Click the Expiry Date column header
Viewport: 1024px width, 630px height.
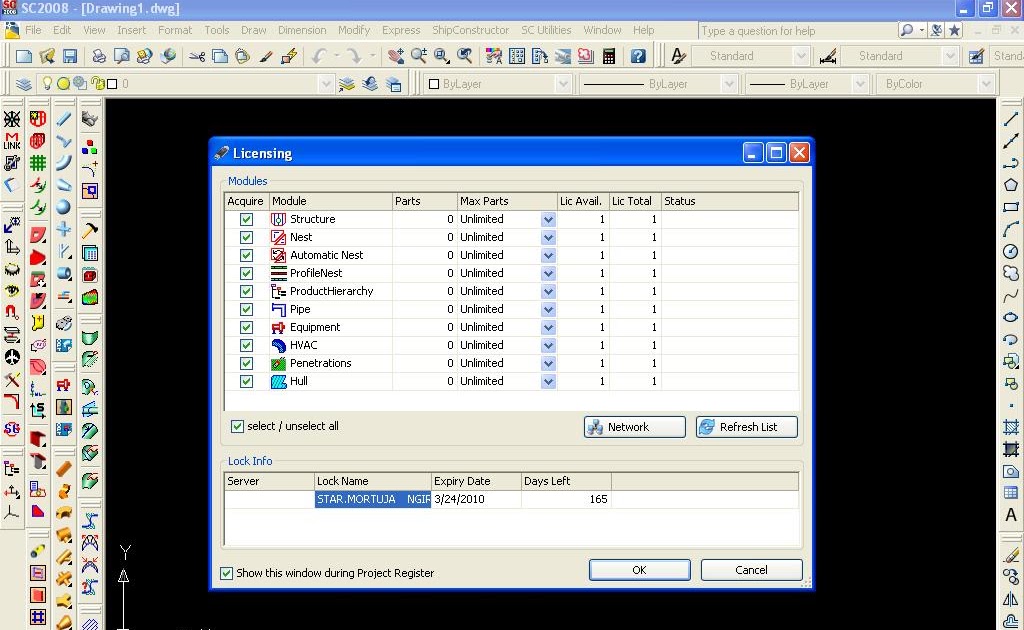click(x=476, y=481)
